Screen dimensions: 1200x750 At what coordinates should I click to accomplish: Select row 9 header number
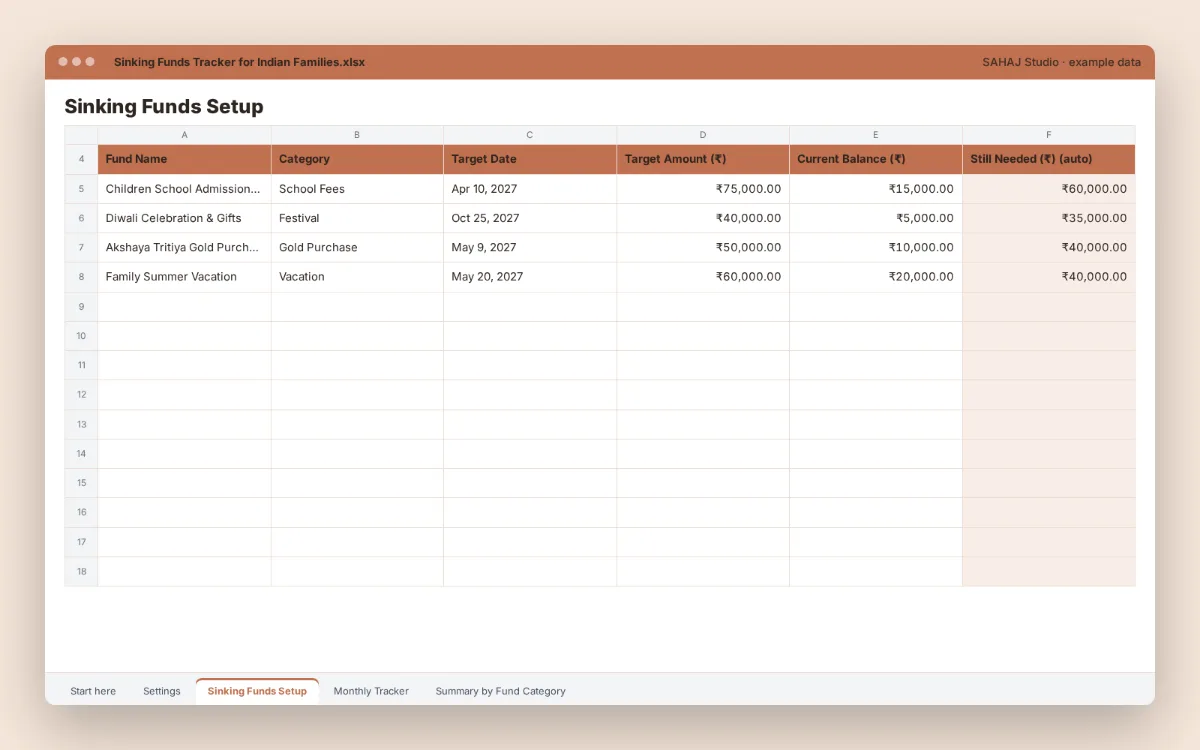(81, 307)
